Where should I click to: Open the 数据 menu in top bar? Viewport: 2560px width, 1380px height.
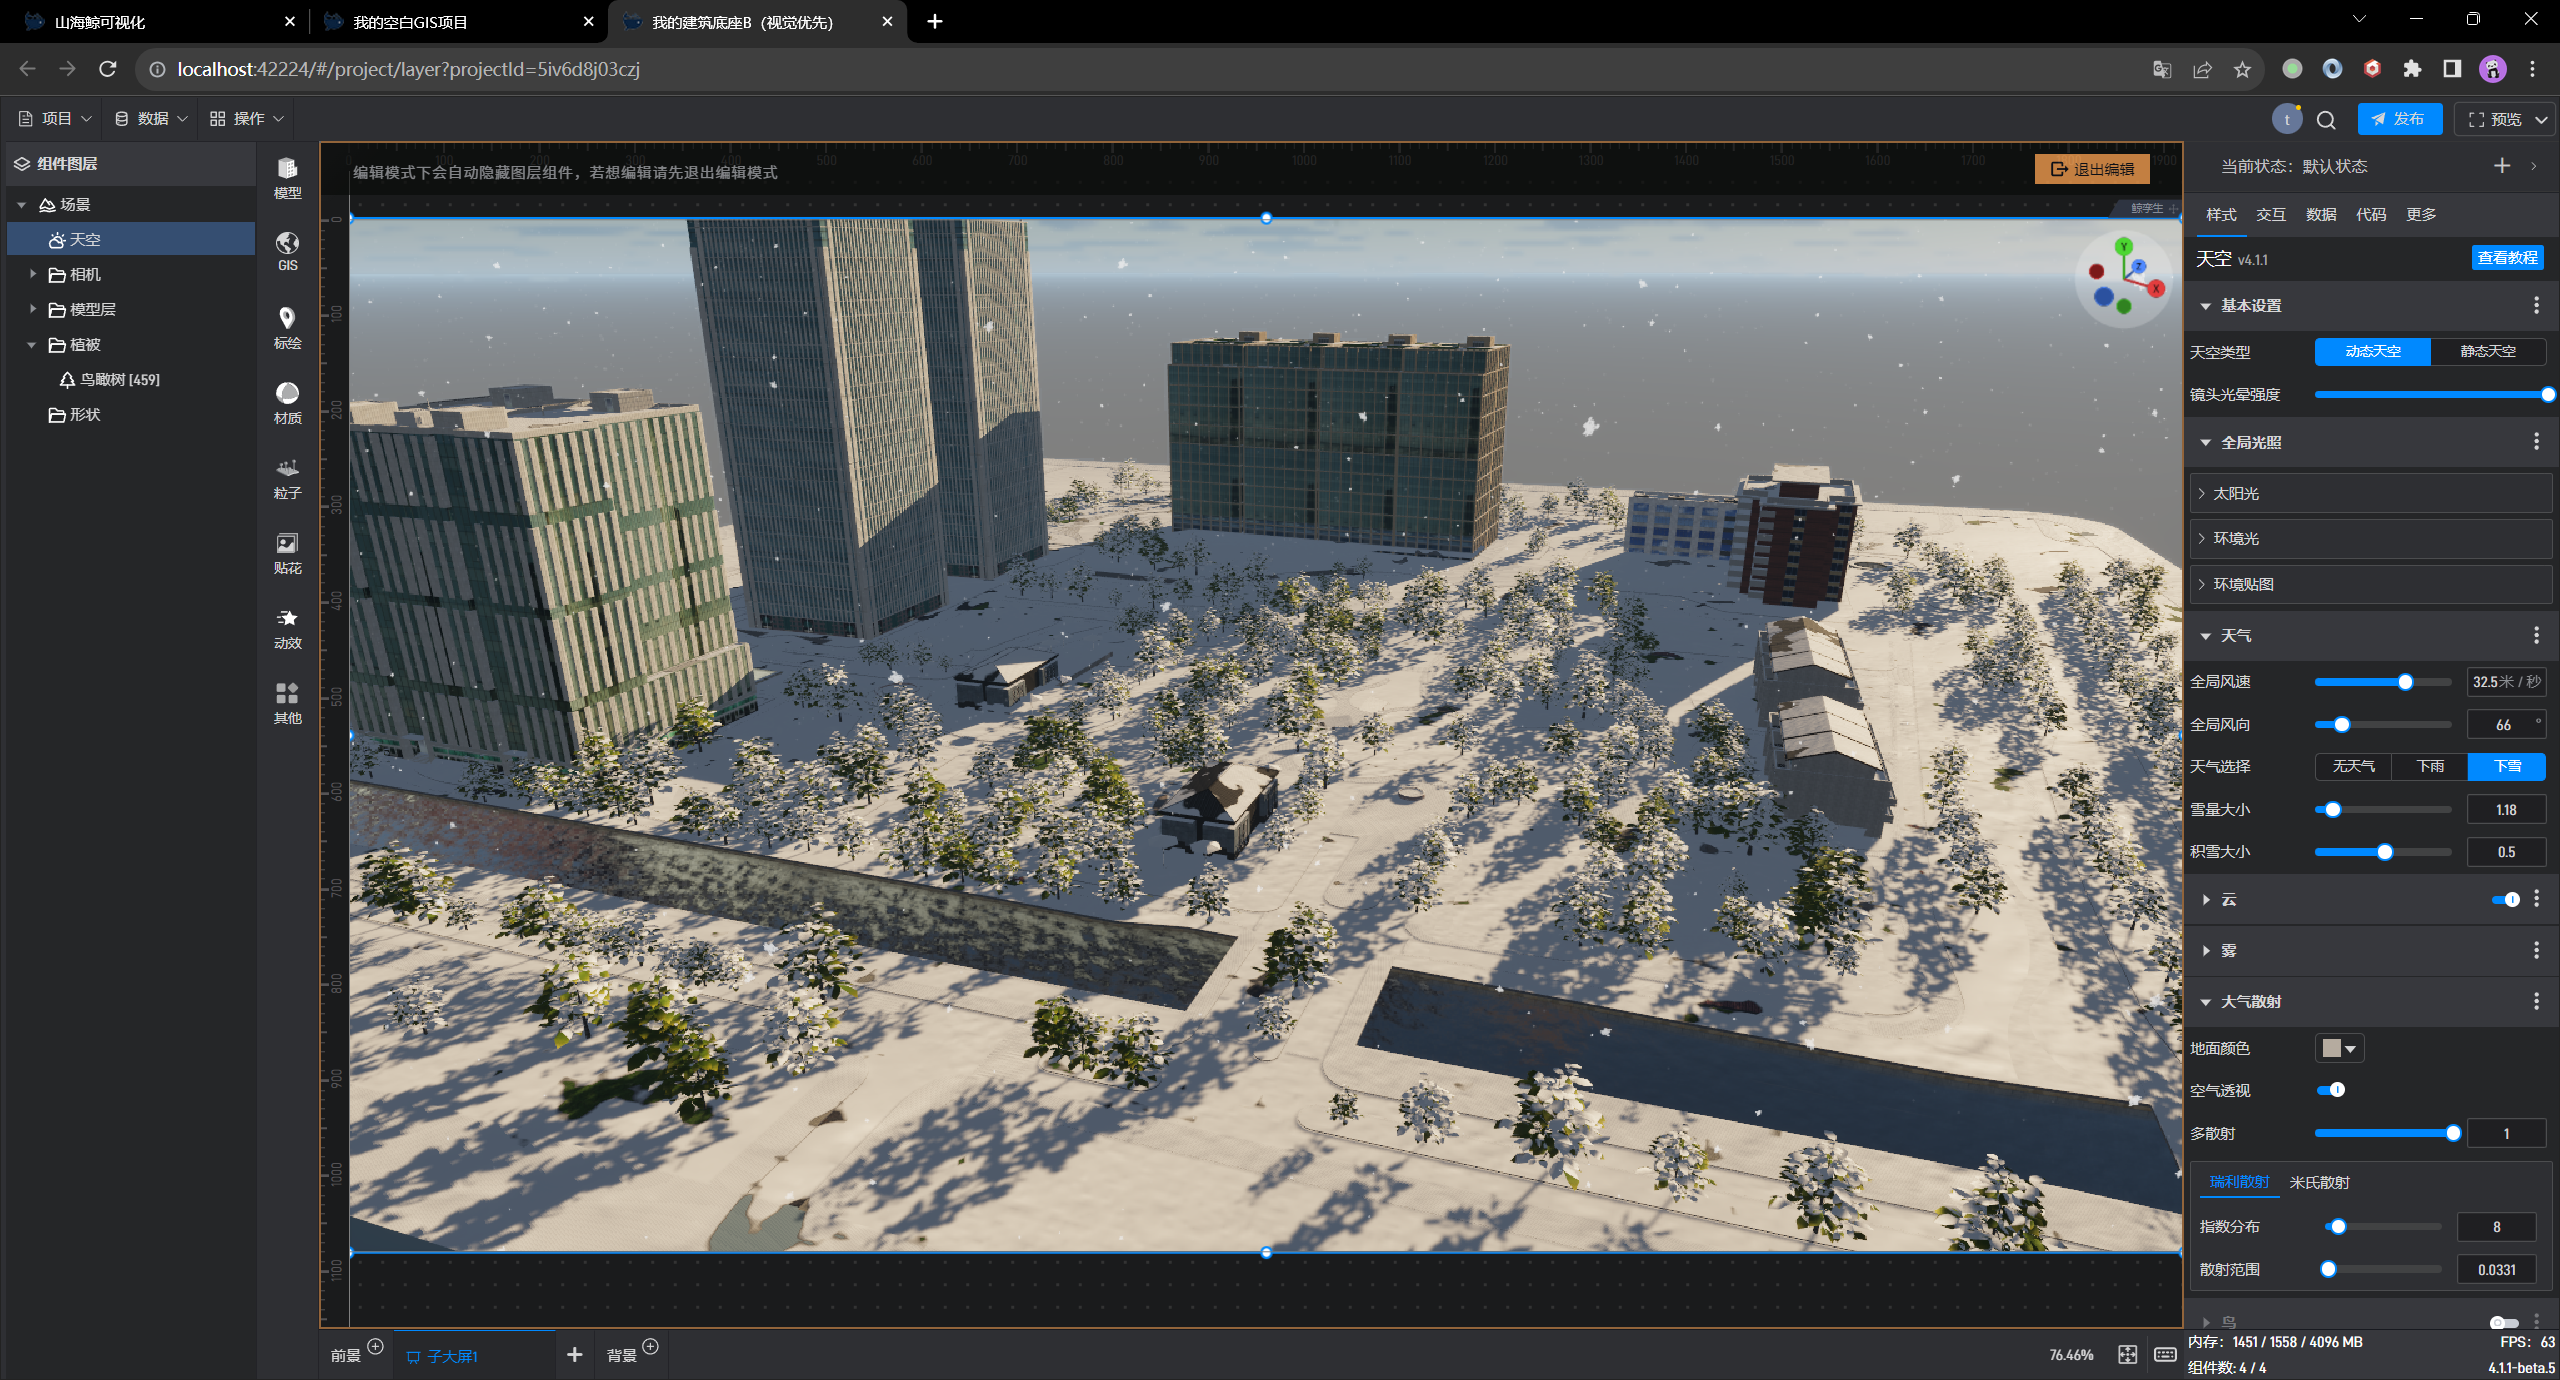click(x=151, y=118)
